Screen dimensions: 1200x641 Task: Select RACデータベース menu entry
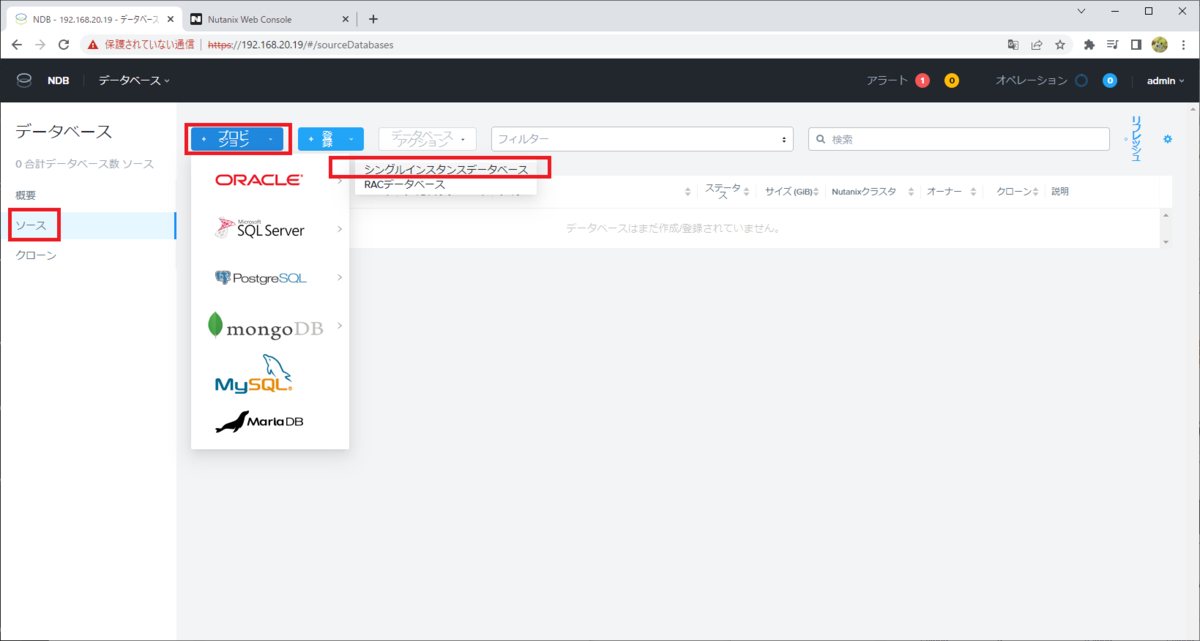405,185
